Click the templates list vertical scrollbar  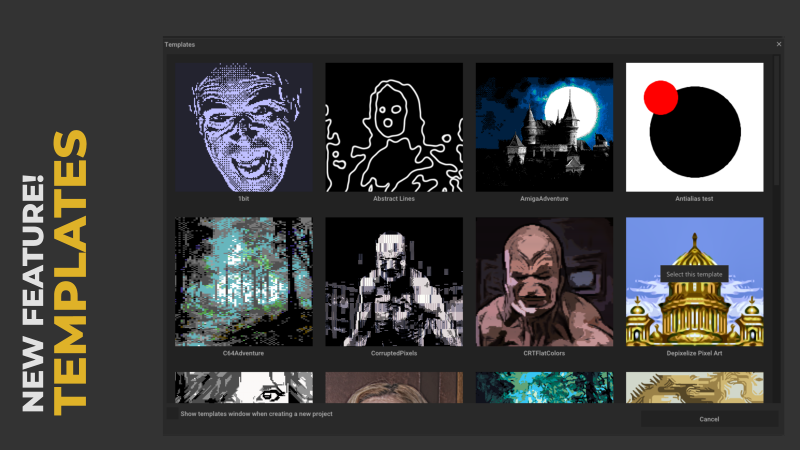777,121
